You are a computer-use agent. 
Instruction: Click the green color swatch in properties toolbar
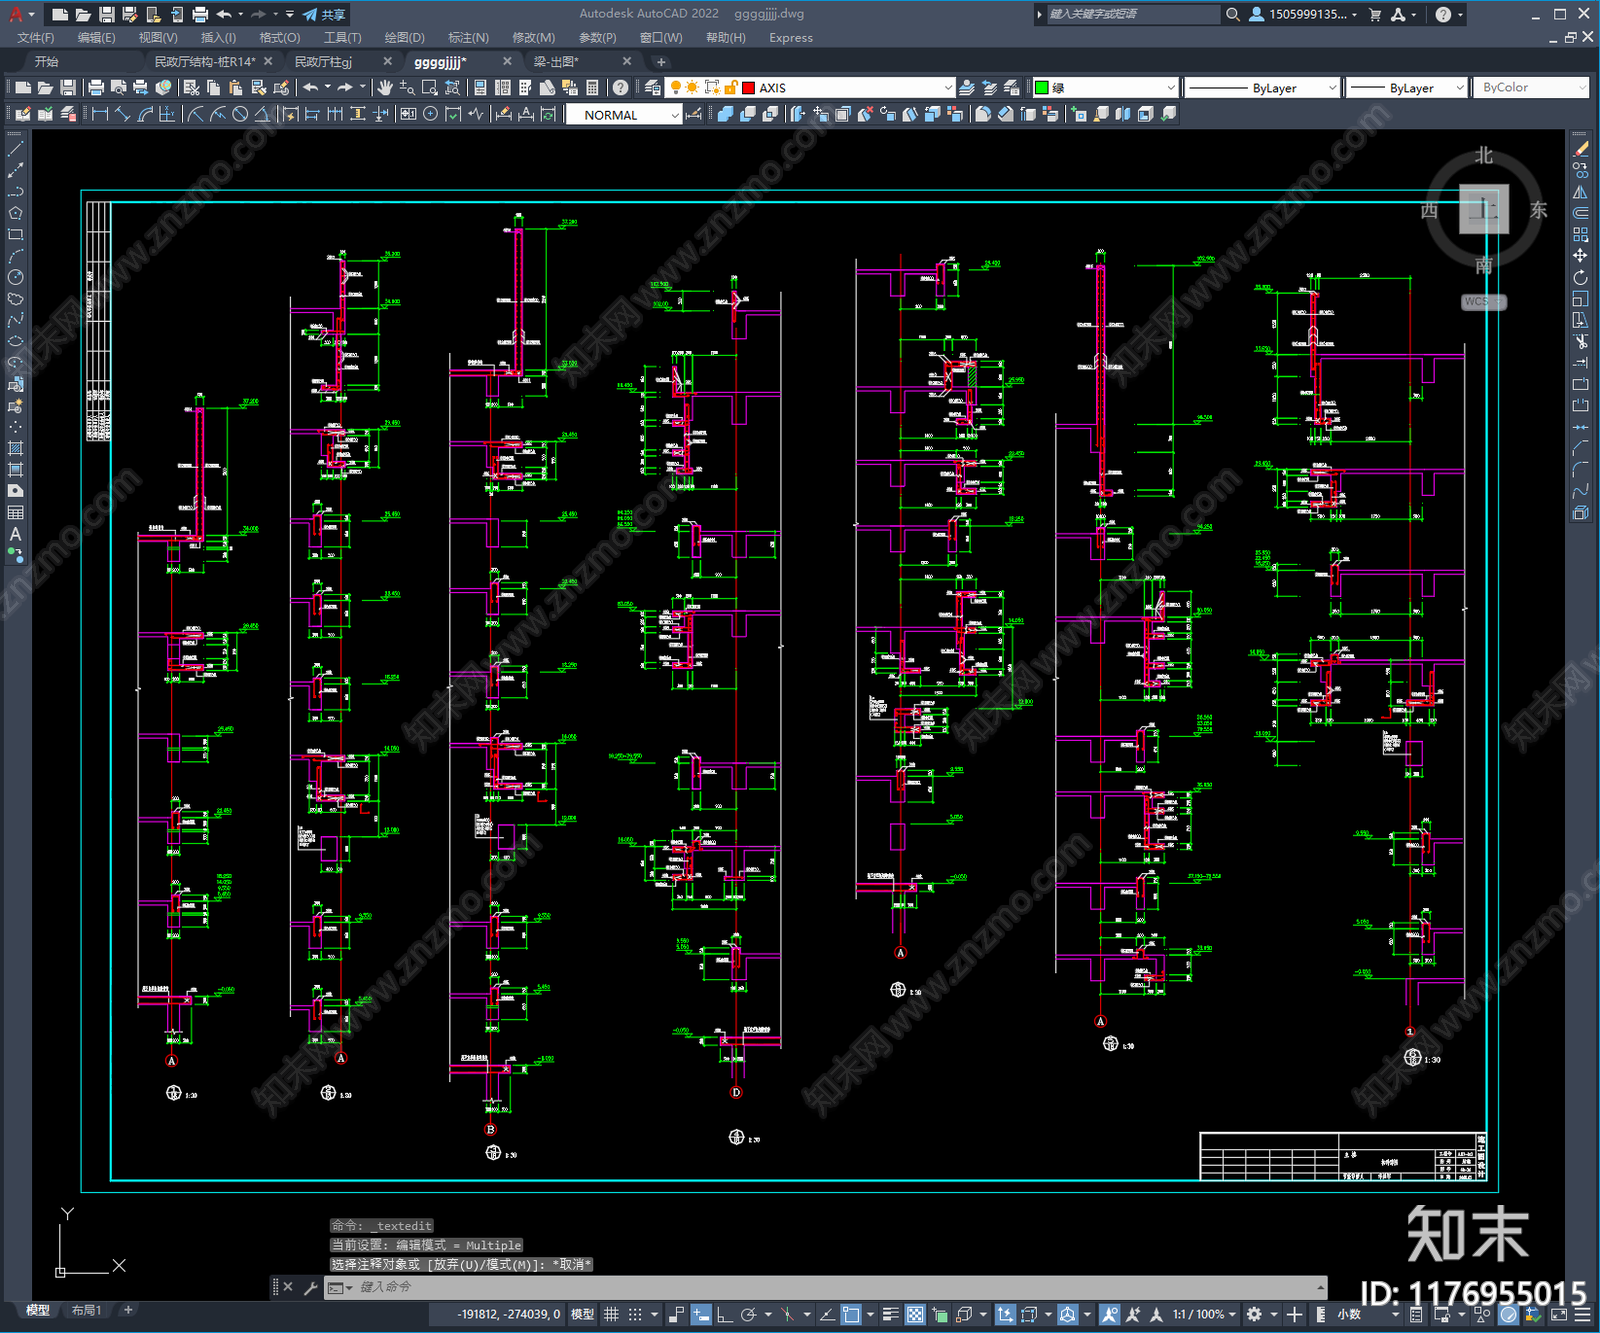tap(1041, 88)
